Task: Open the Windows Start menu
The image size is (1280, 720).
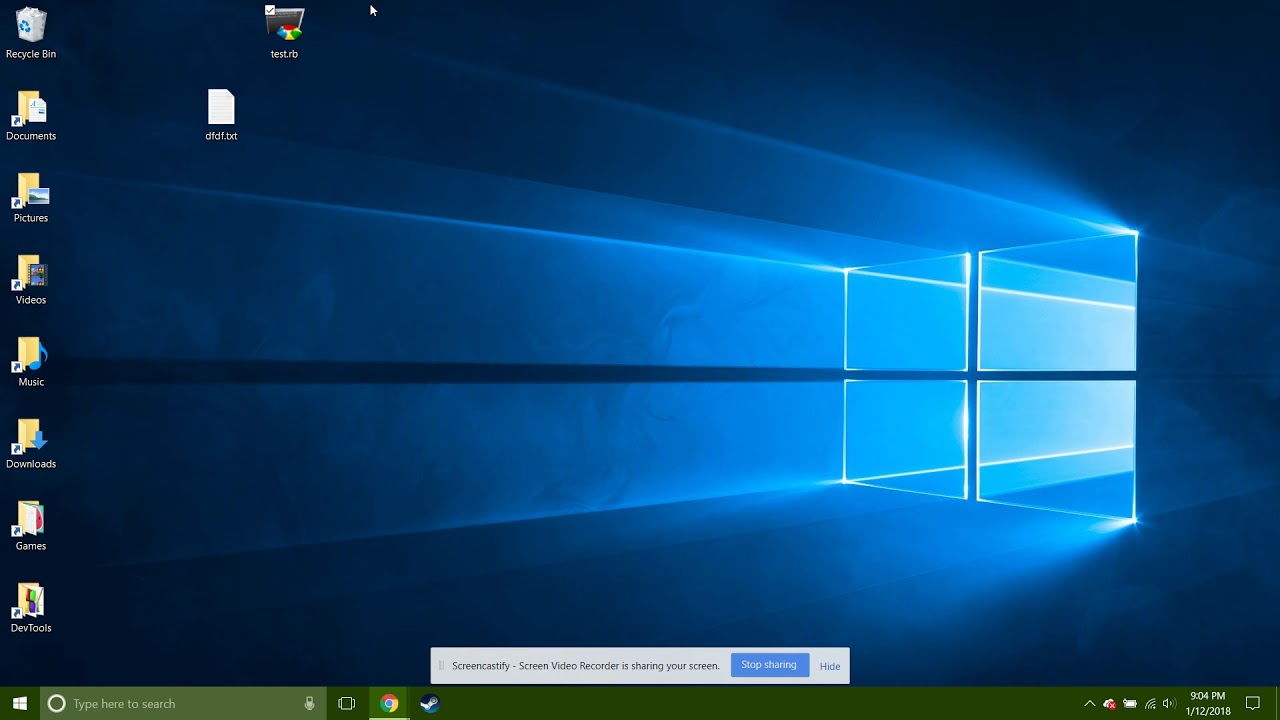Action: pos(20,703)
